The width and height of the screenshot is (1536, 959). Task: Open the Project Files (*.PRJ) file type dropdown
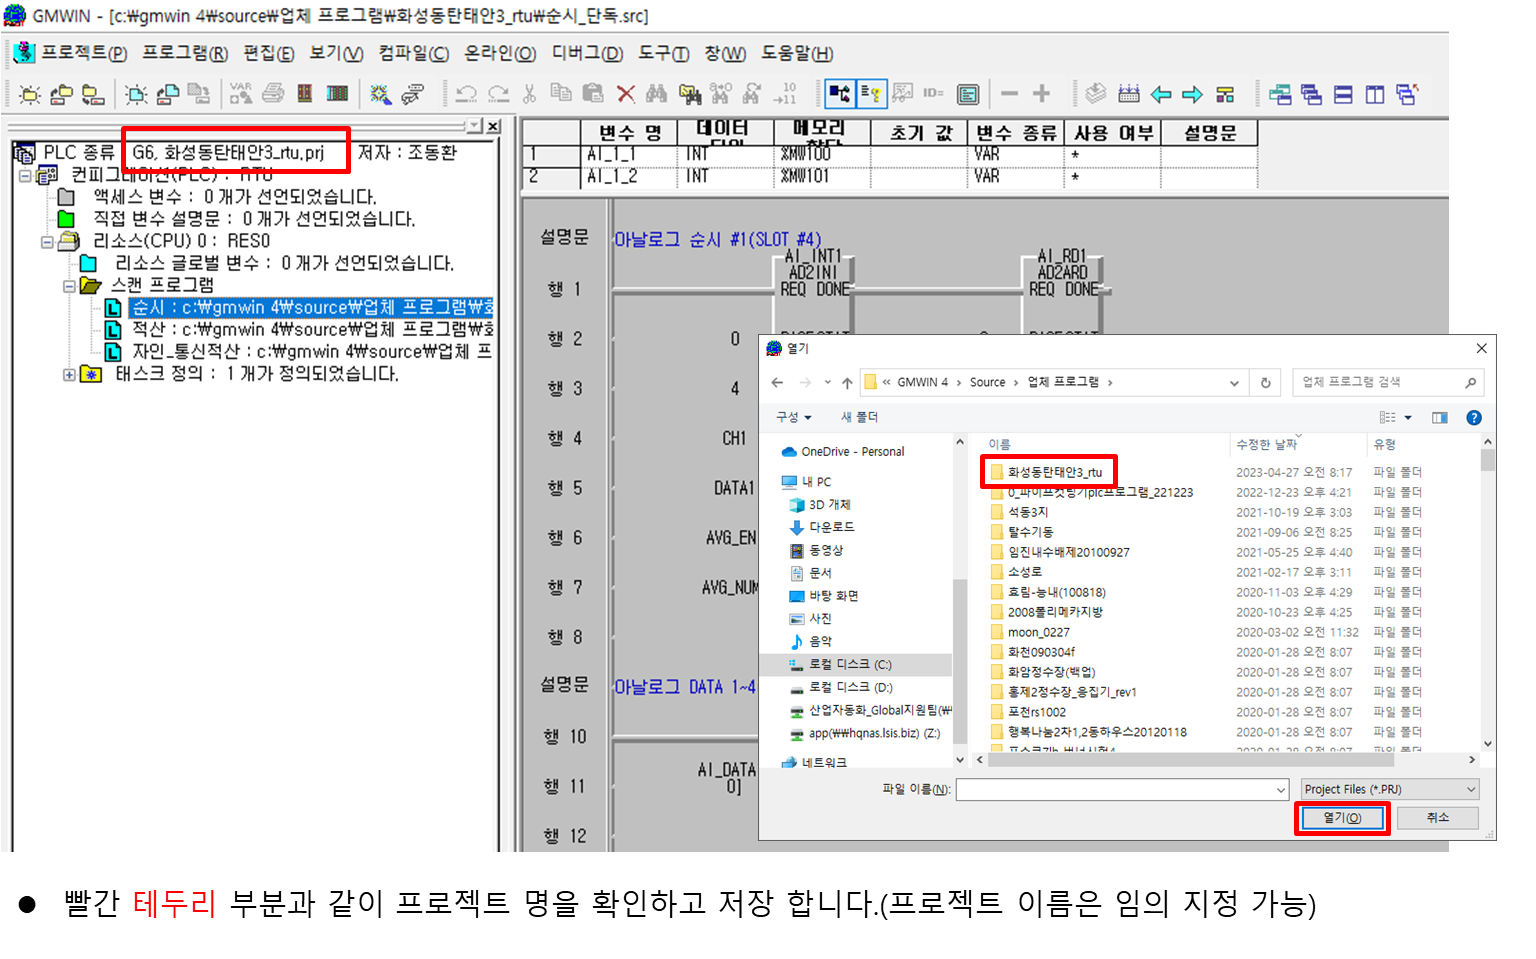point(1390,790)
